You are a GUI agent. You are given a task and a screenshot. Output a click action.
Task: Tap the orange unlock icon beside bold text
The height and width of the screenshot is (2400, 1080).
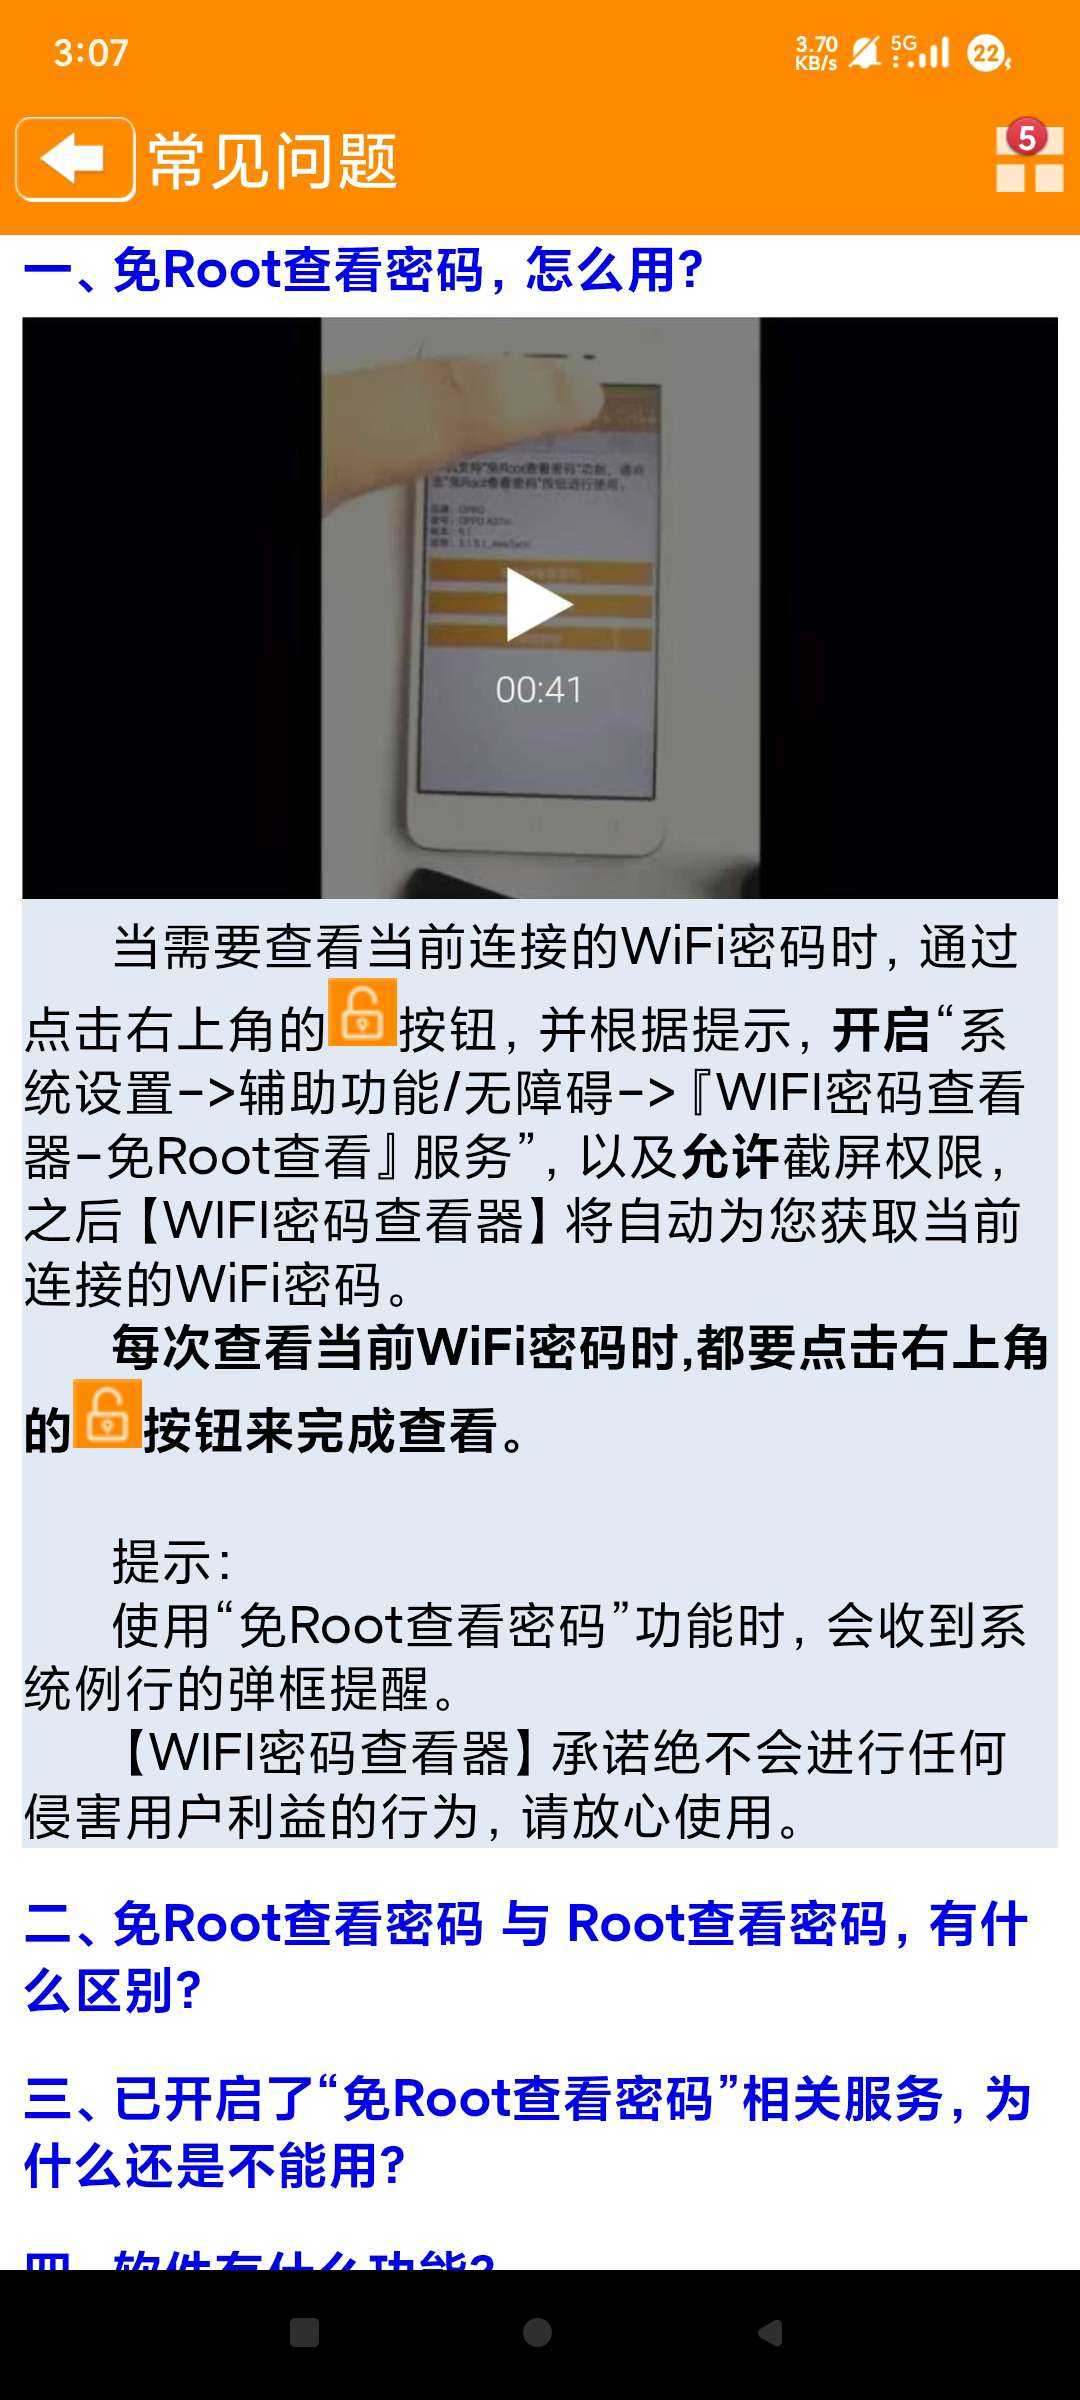coord(107,1414)
